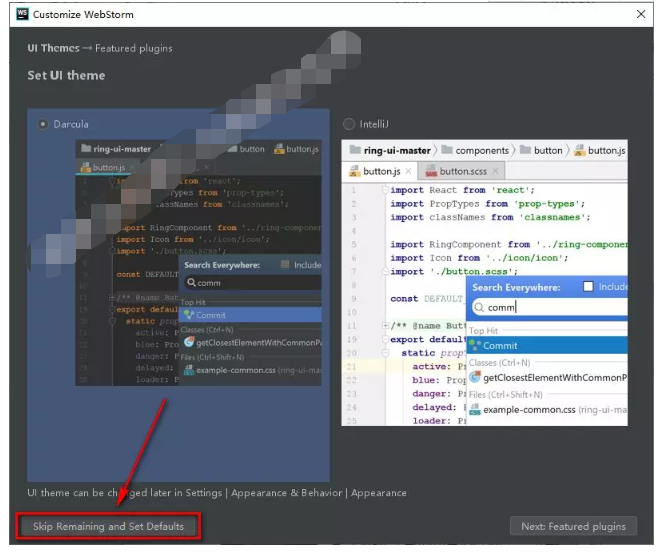Click the WebStorm logo in title bar

(x=22, y=14)
